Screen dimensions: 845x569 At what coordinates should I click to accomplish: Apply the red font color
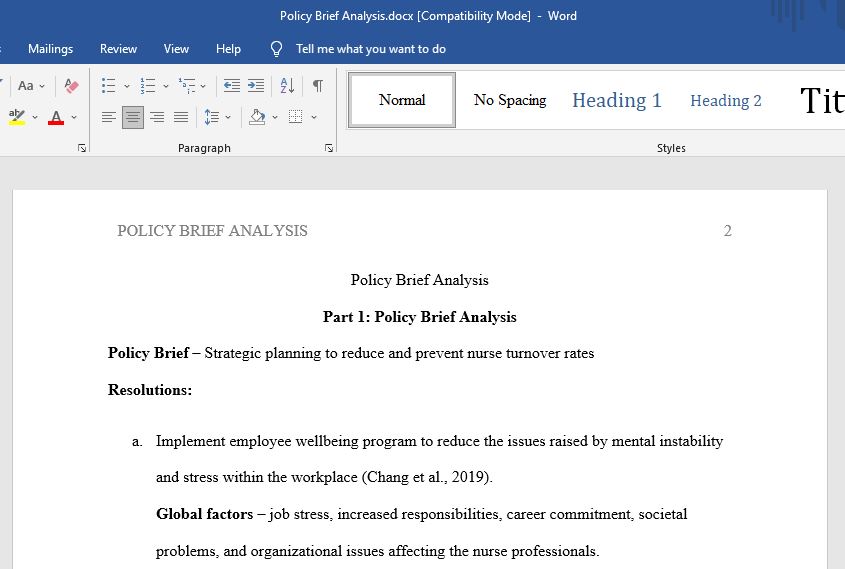click(56, 117)
